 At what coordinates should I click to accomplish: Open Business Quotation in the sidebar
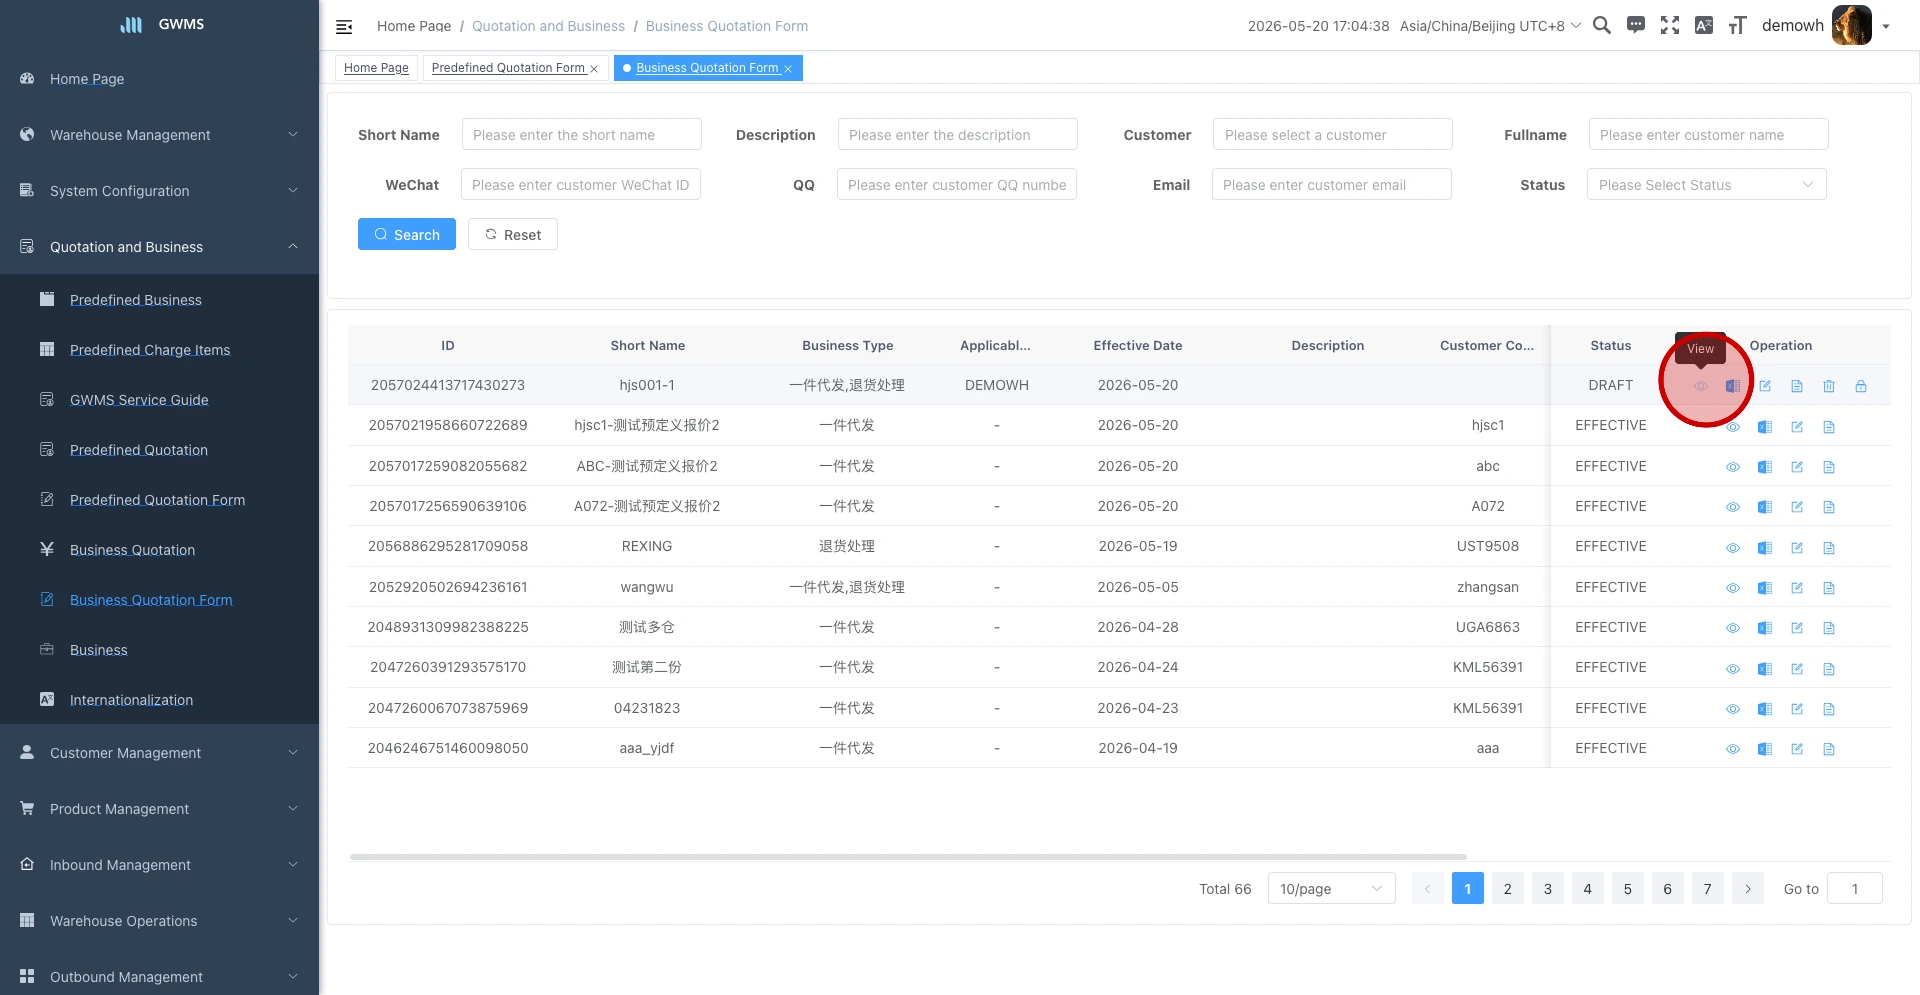[x=132, y=550]
